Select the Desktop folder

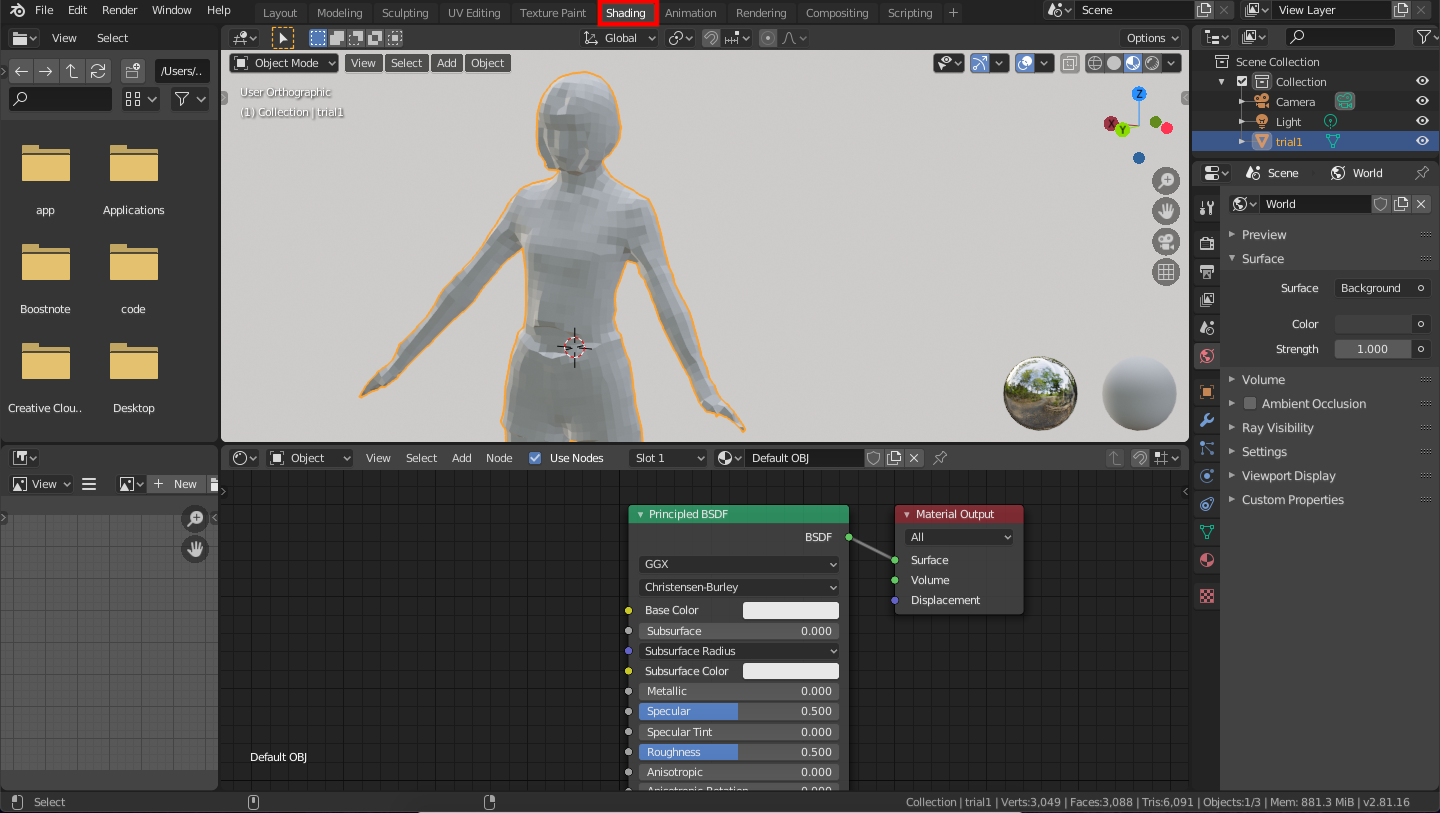click(x=134, y=376)
